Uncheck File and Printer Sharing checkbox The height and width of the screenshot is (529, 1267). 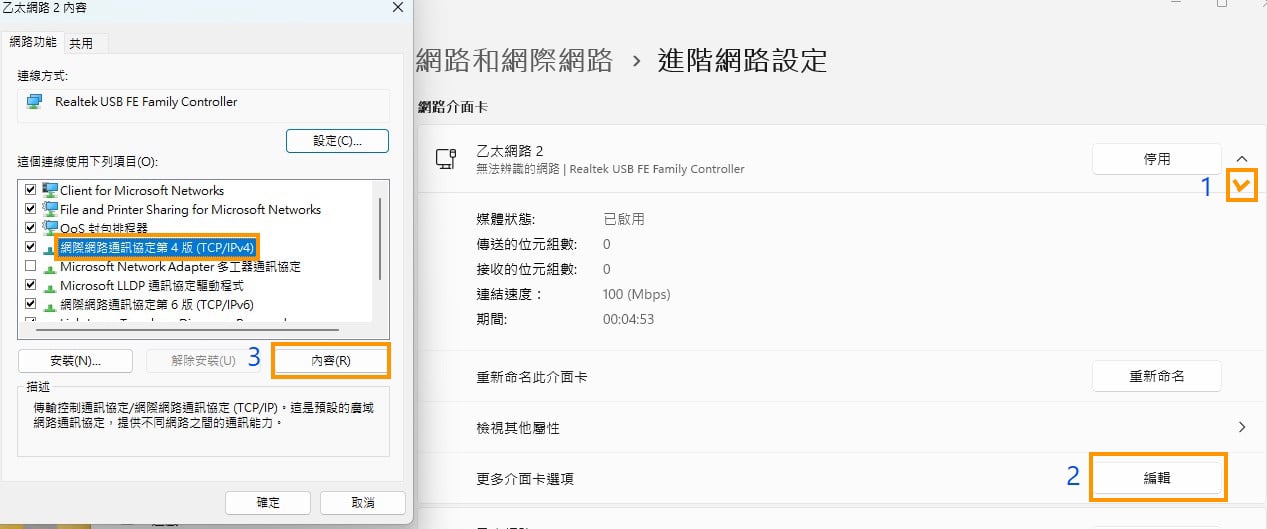30,210
